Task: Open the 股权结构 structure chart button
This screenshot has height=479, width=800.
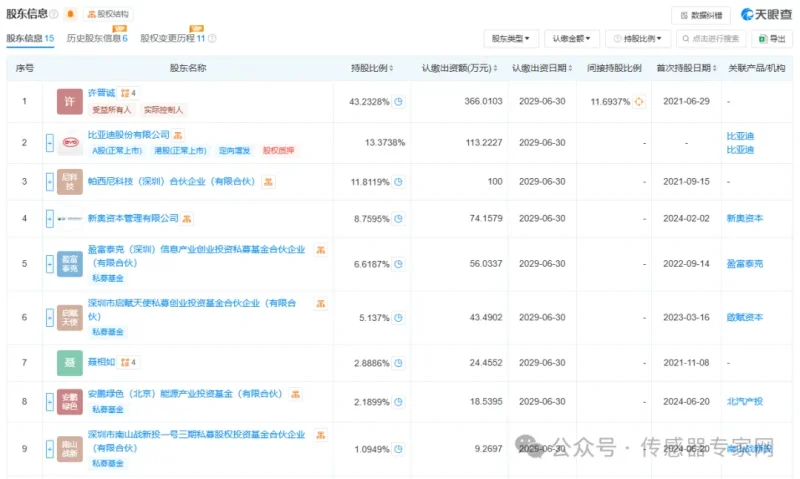Action: 108,14
